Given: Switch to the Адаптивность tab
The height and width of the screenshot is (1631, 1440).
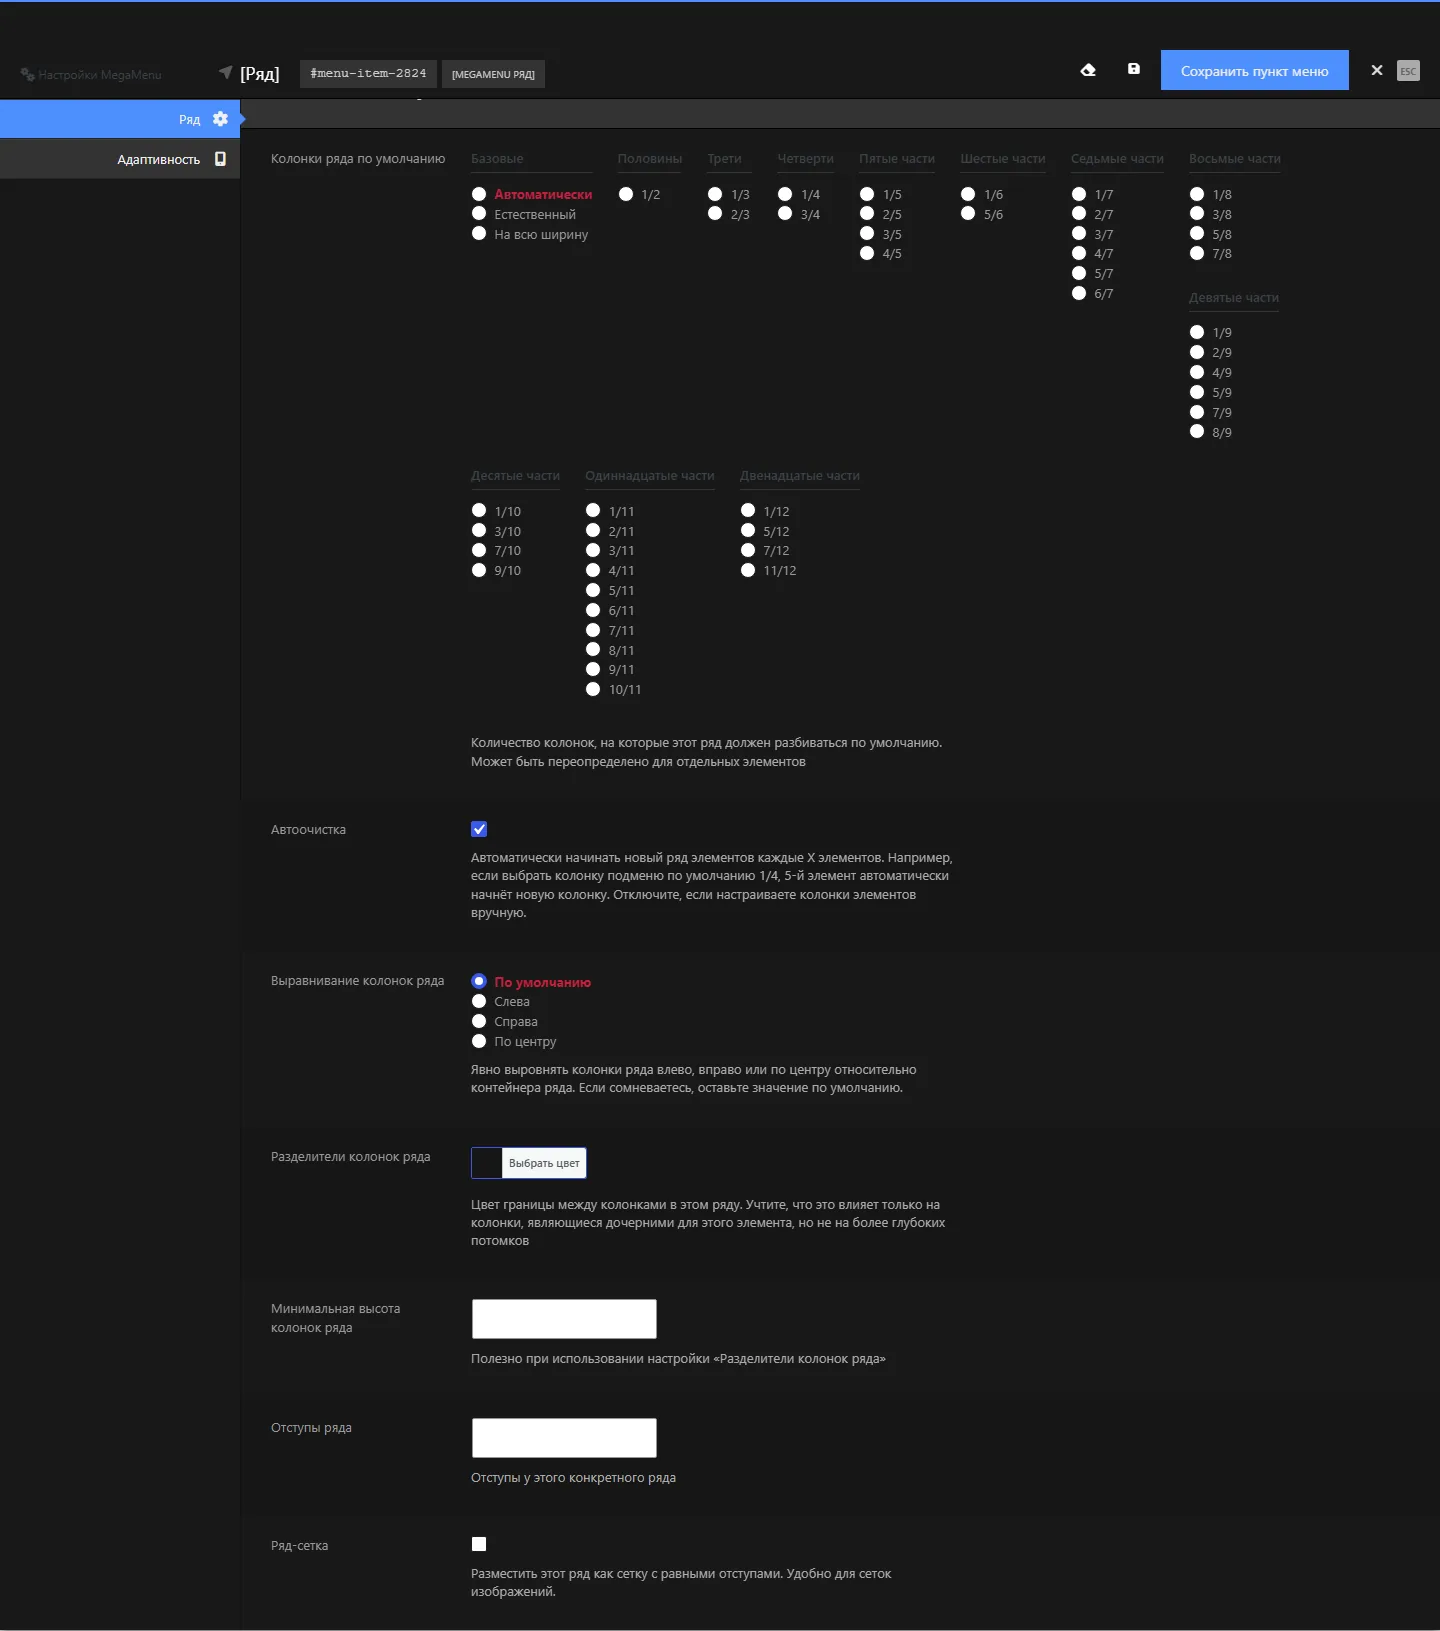Looking at the screenshot, I should 120,159.
